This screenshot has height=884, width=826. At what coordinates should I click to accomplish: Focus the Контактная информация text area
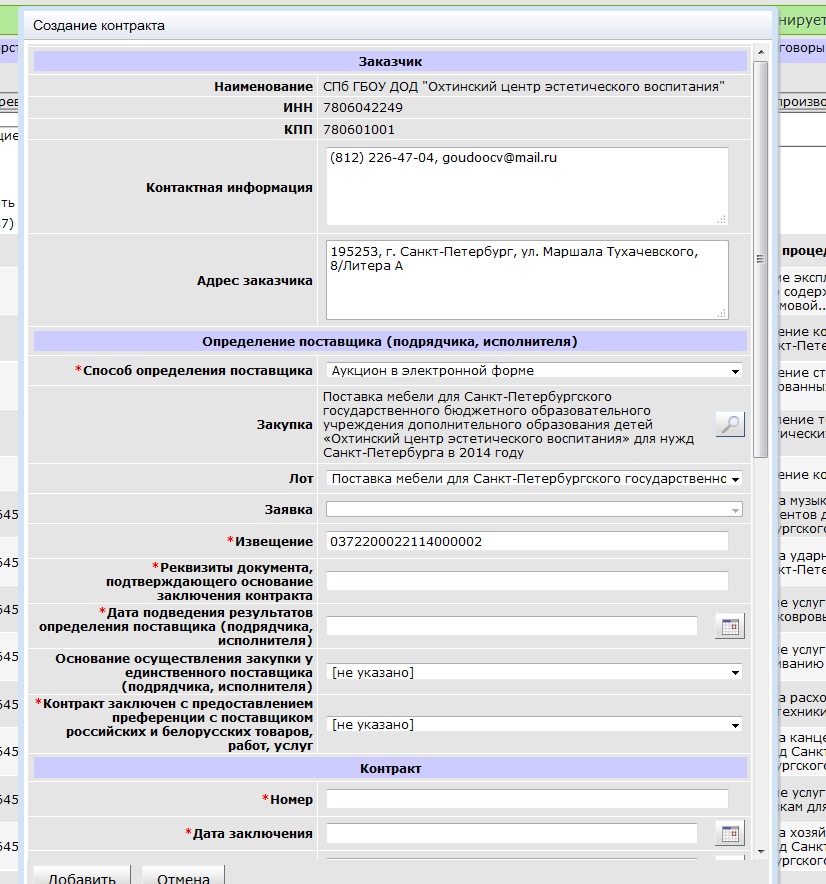click(x=527, y=187)
